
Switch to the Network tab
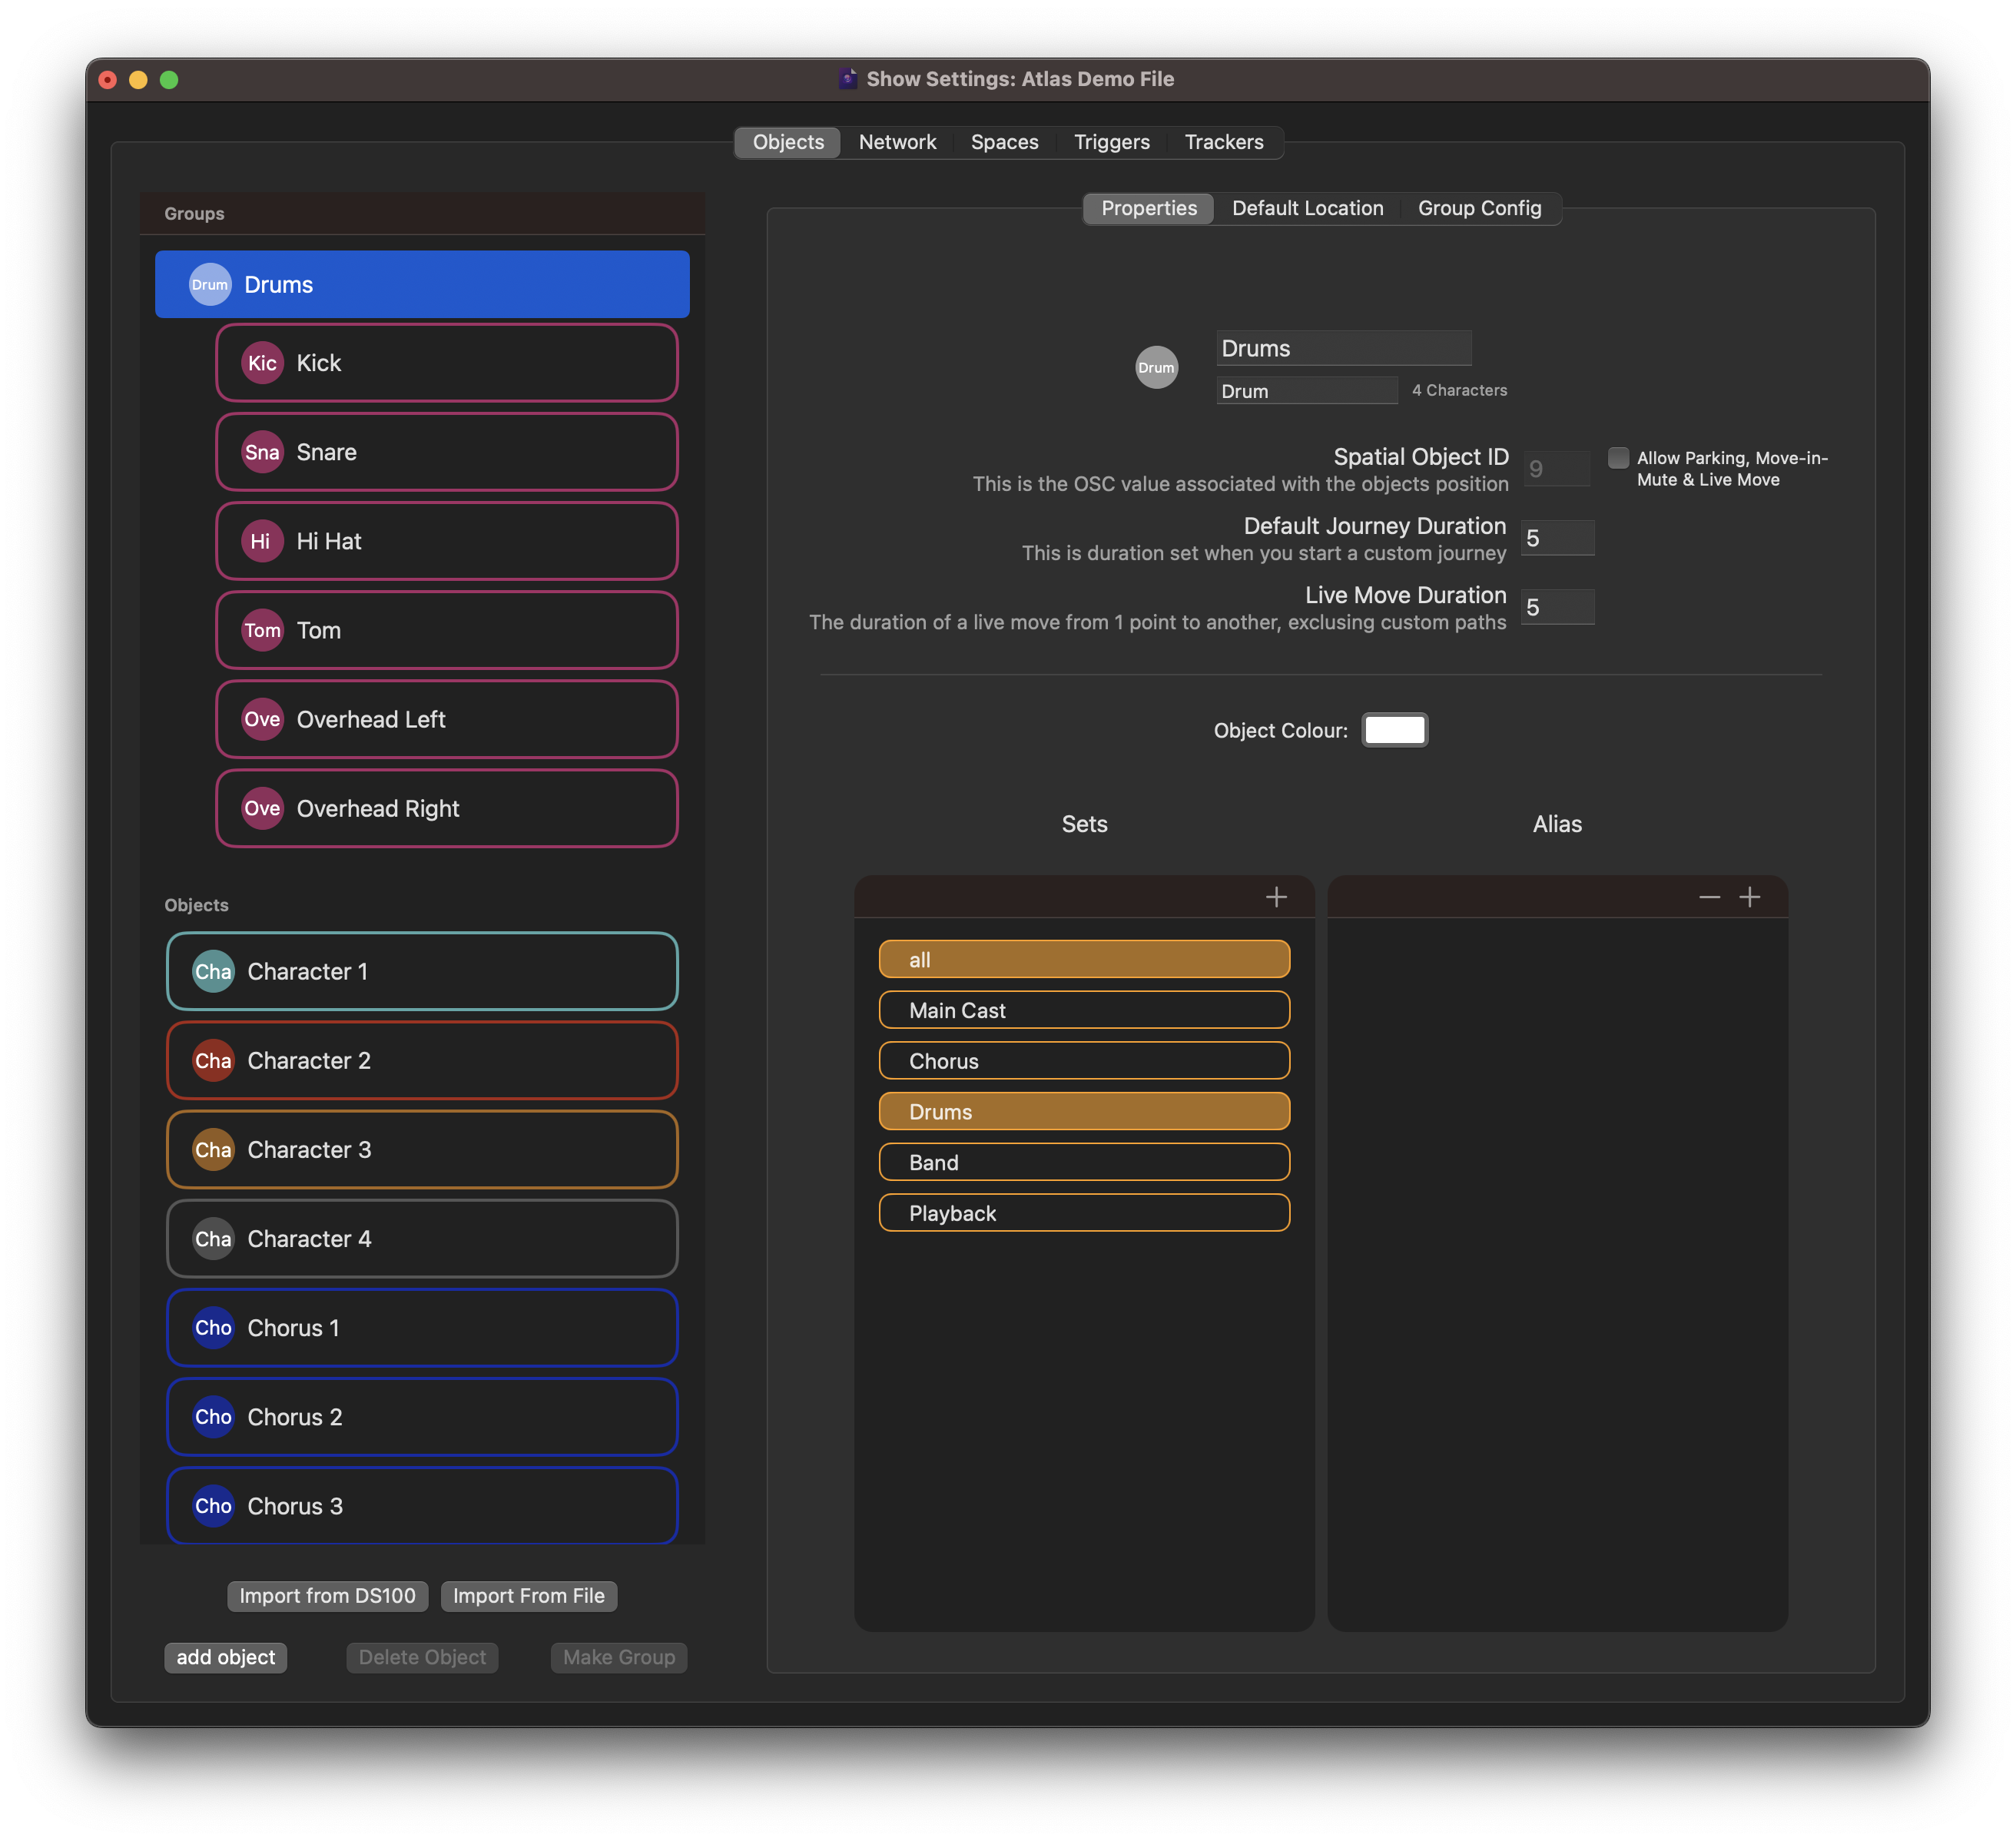[897, 142]
